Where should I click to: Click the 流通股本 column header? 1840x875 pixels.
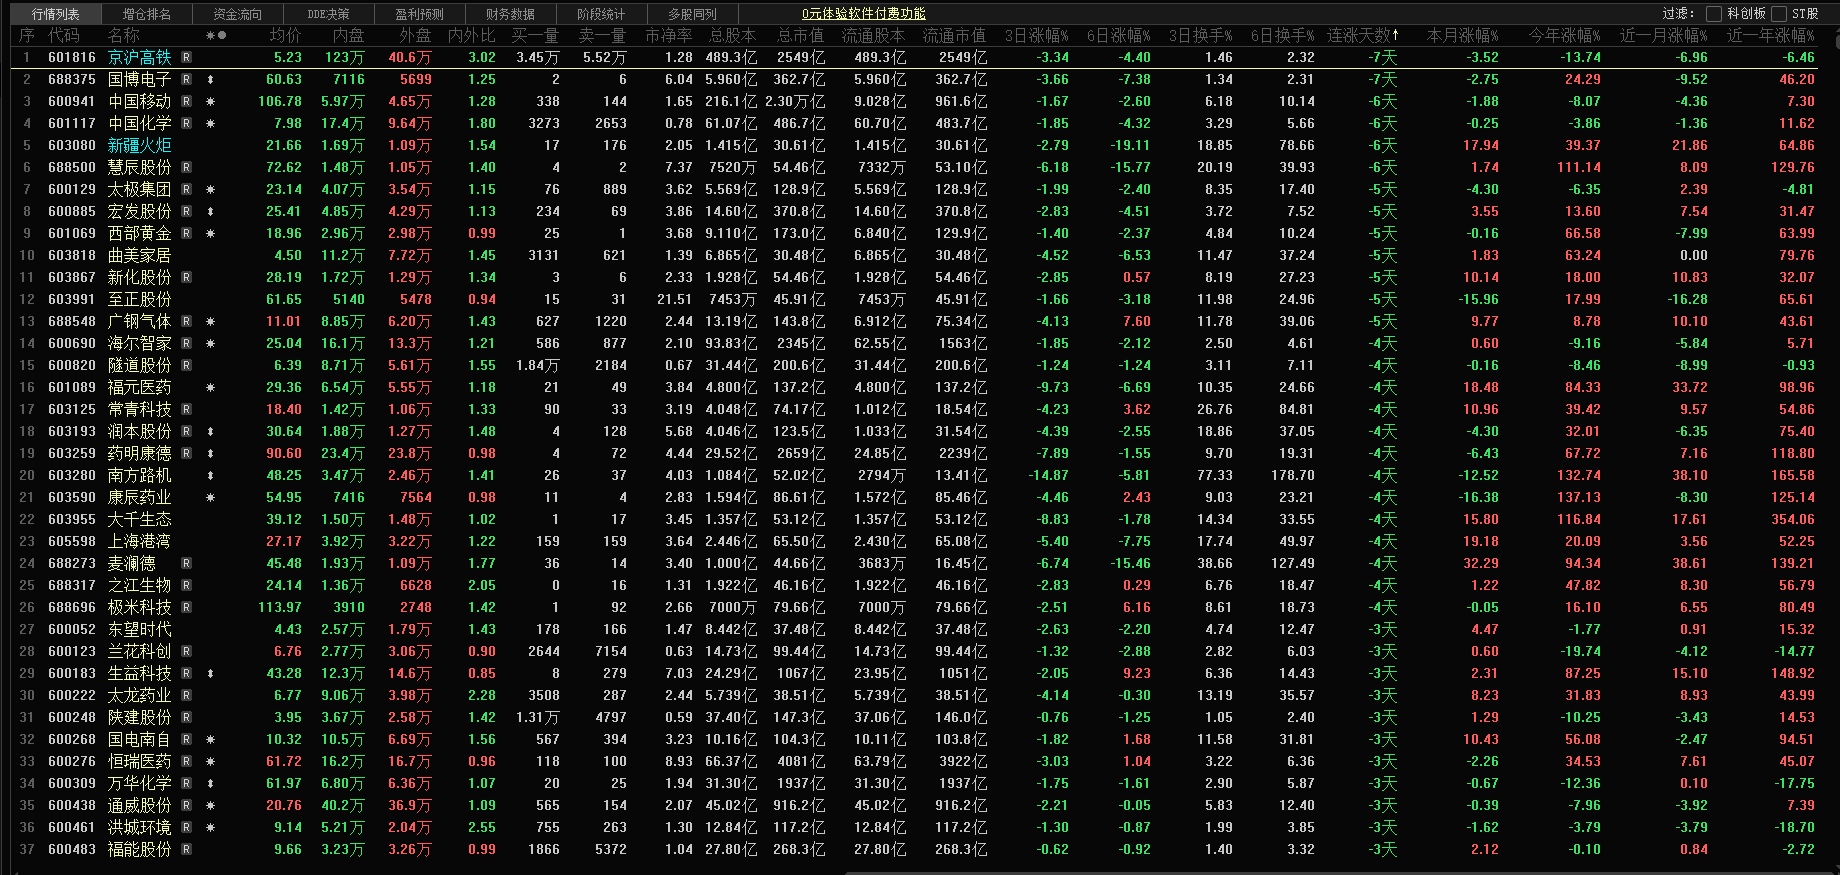click(x=872, y=35)
